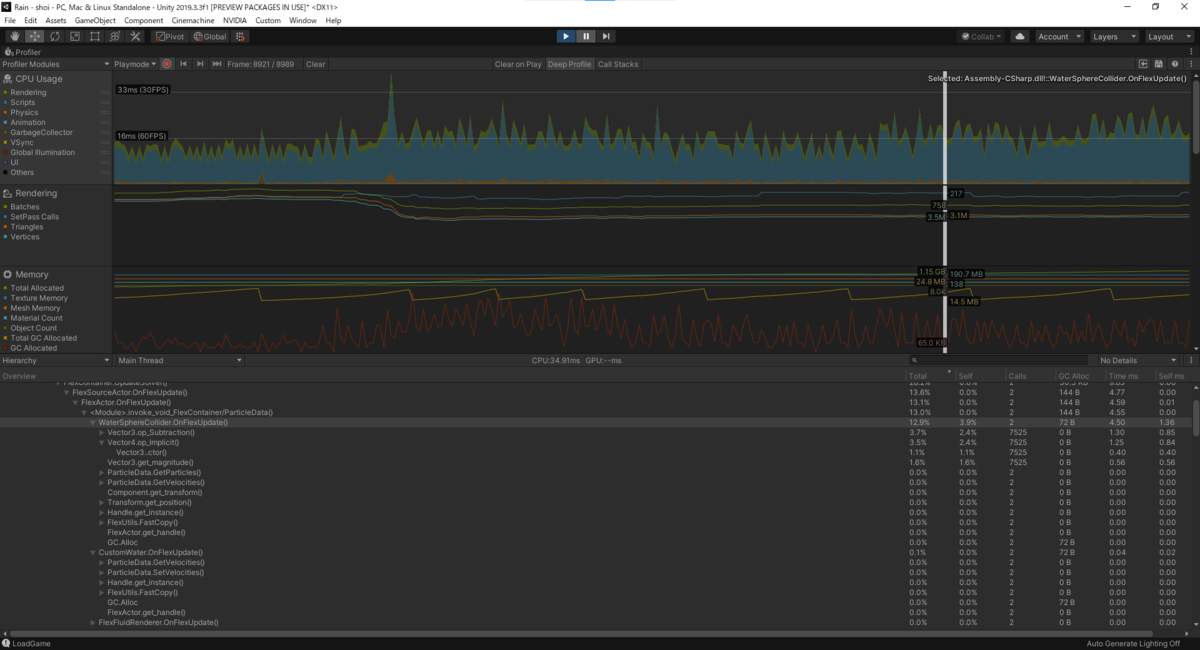Select the Move tool
The image size is (1200, 650).
(35, 36)
